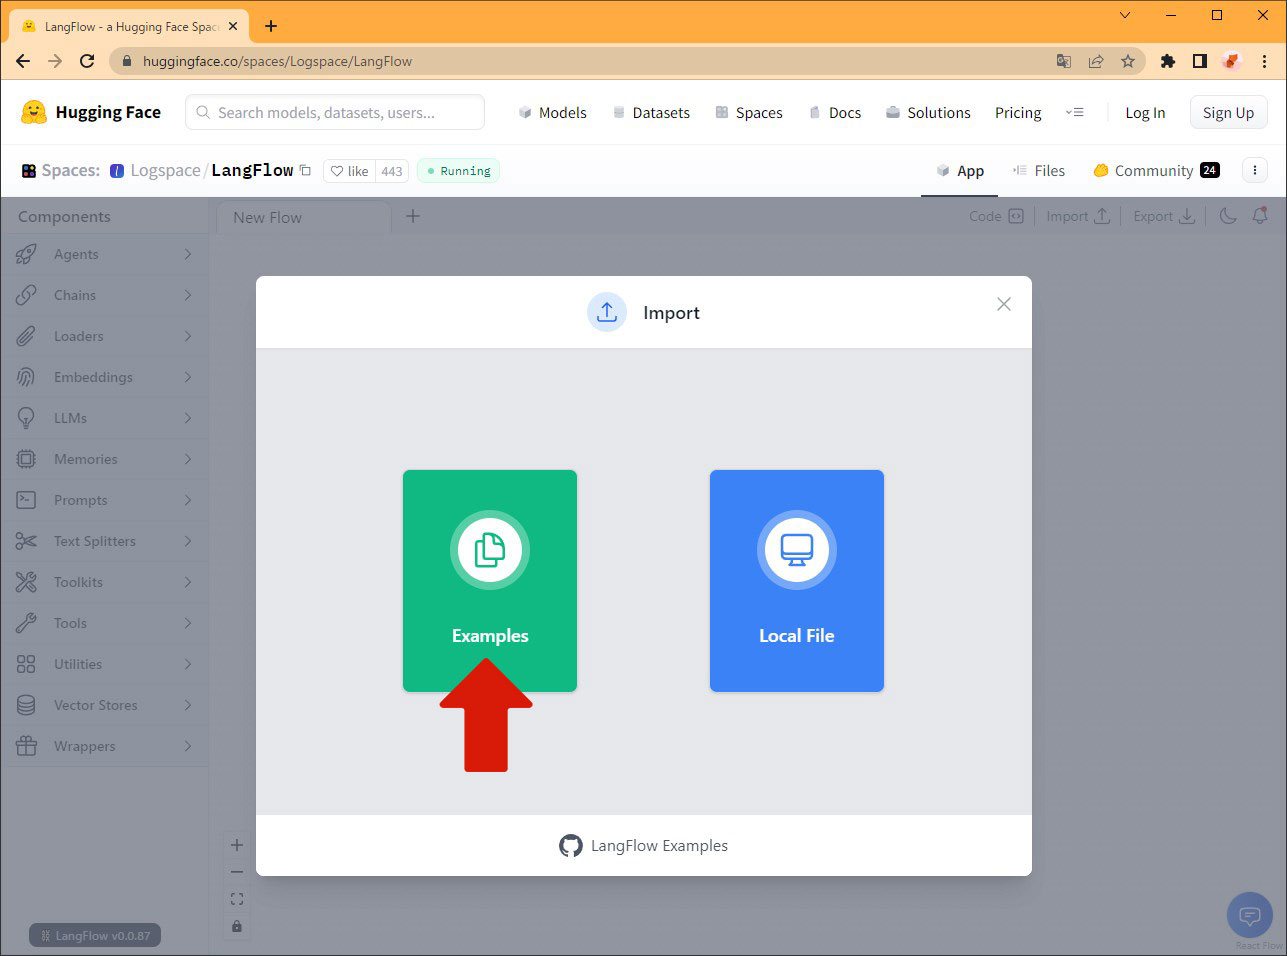Viewport: 1287px width, 956px height.
Task: Click the search models input field
Action: (x=334, y=112)
